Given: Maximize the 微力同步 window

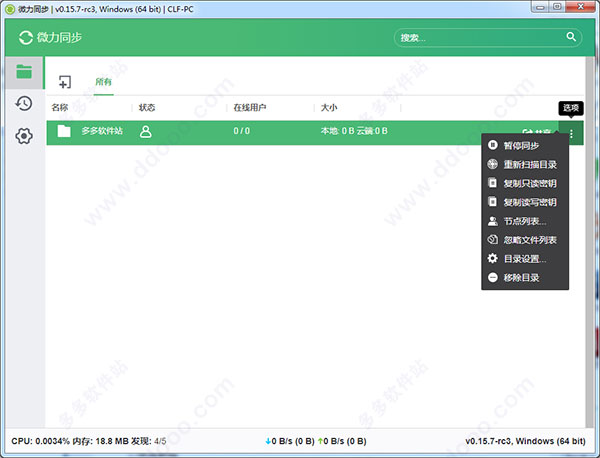Looking at the screenshot, I should [x=557, y=7].
